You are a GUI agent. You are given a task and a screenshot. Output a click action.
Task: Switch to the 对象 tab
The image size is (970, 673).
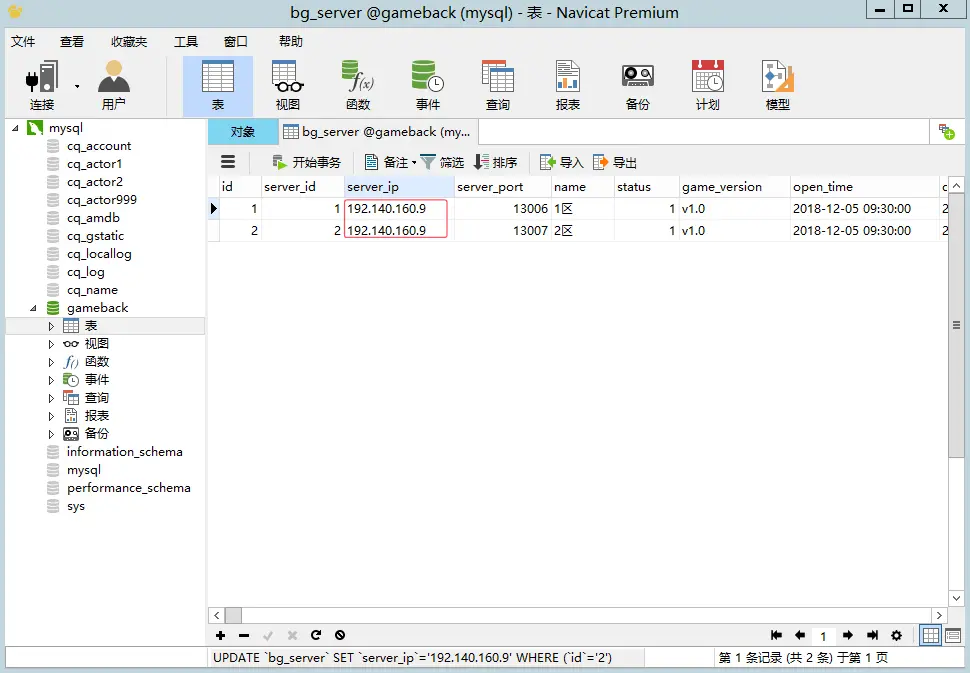click(x=242, y=132)
